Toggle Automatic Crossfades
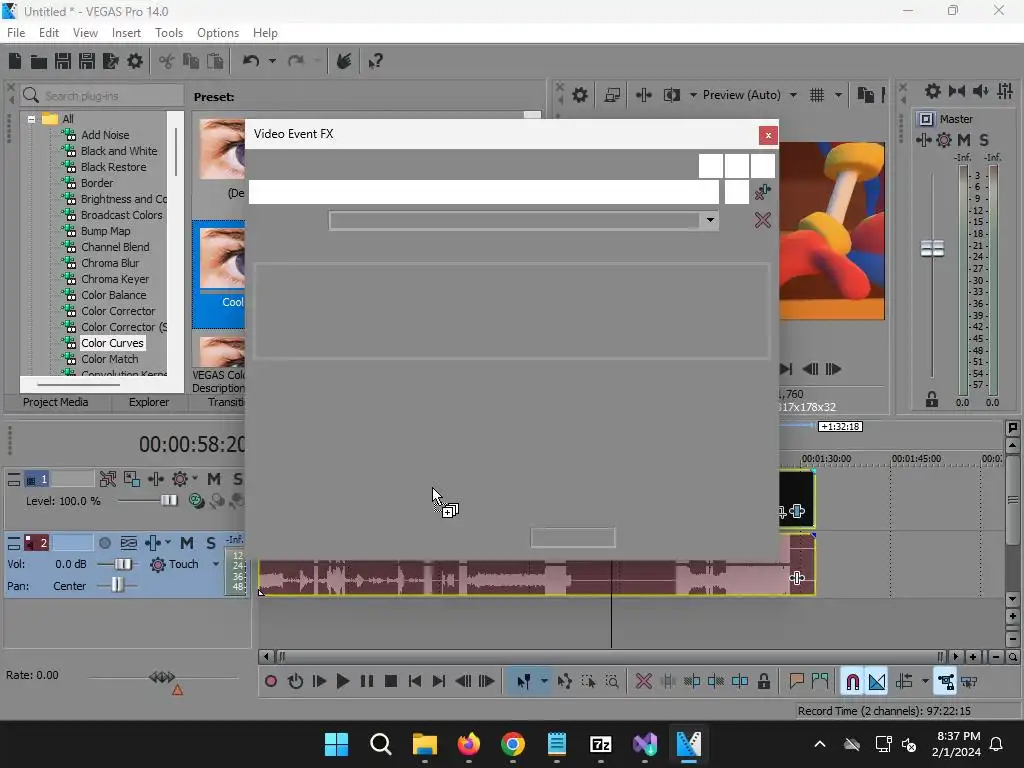Screen dimensions: 1024x768 coord(876,682)
